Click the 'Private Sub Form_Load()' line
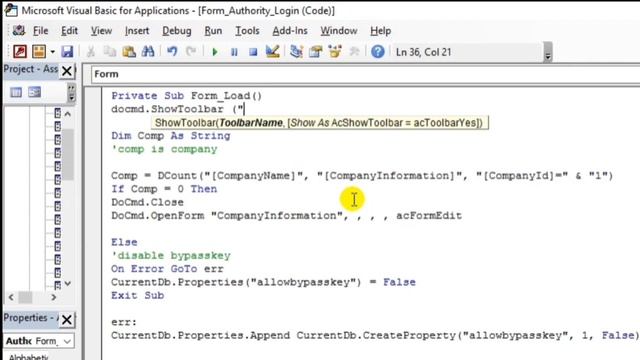Image resolution: width=640 pixels, height=360 pixels. 187,96
